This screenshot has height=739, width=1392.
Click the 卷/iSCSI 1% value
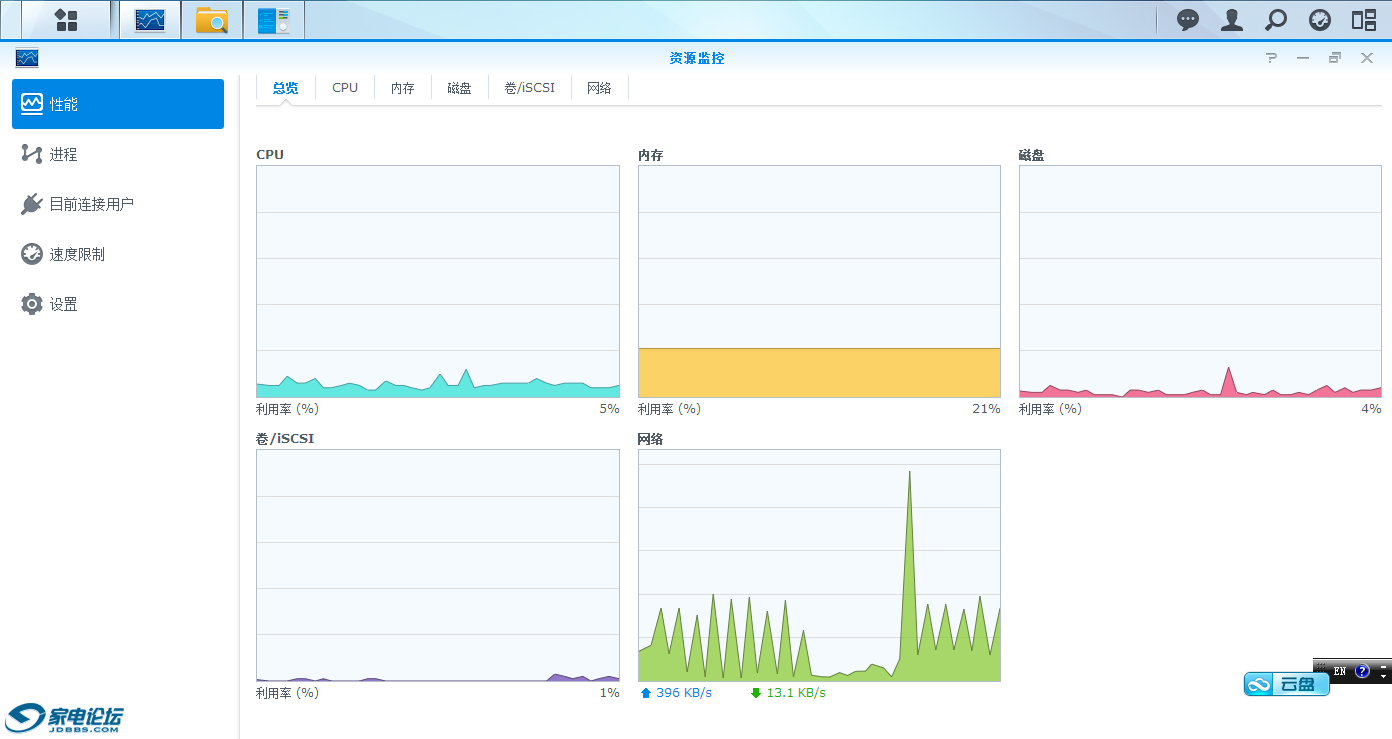(609, 693)
